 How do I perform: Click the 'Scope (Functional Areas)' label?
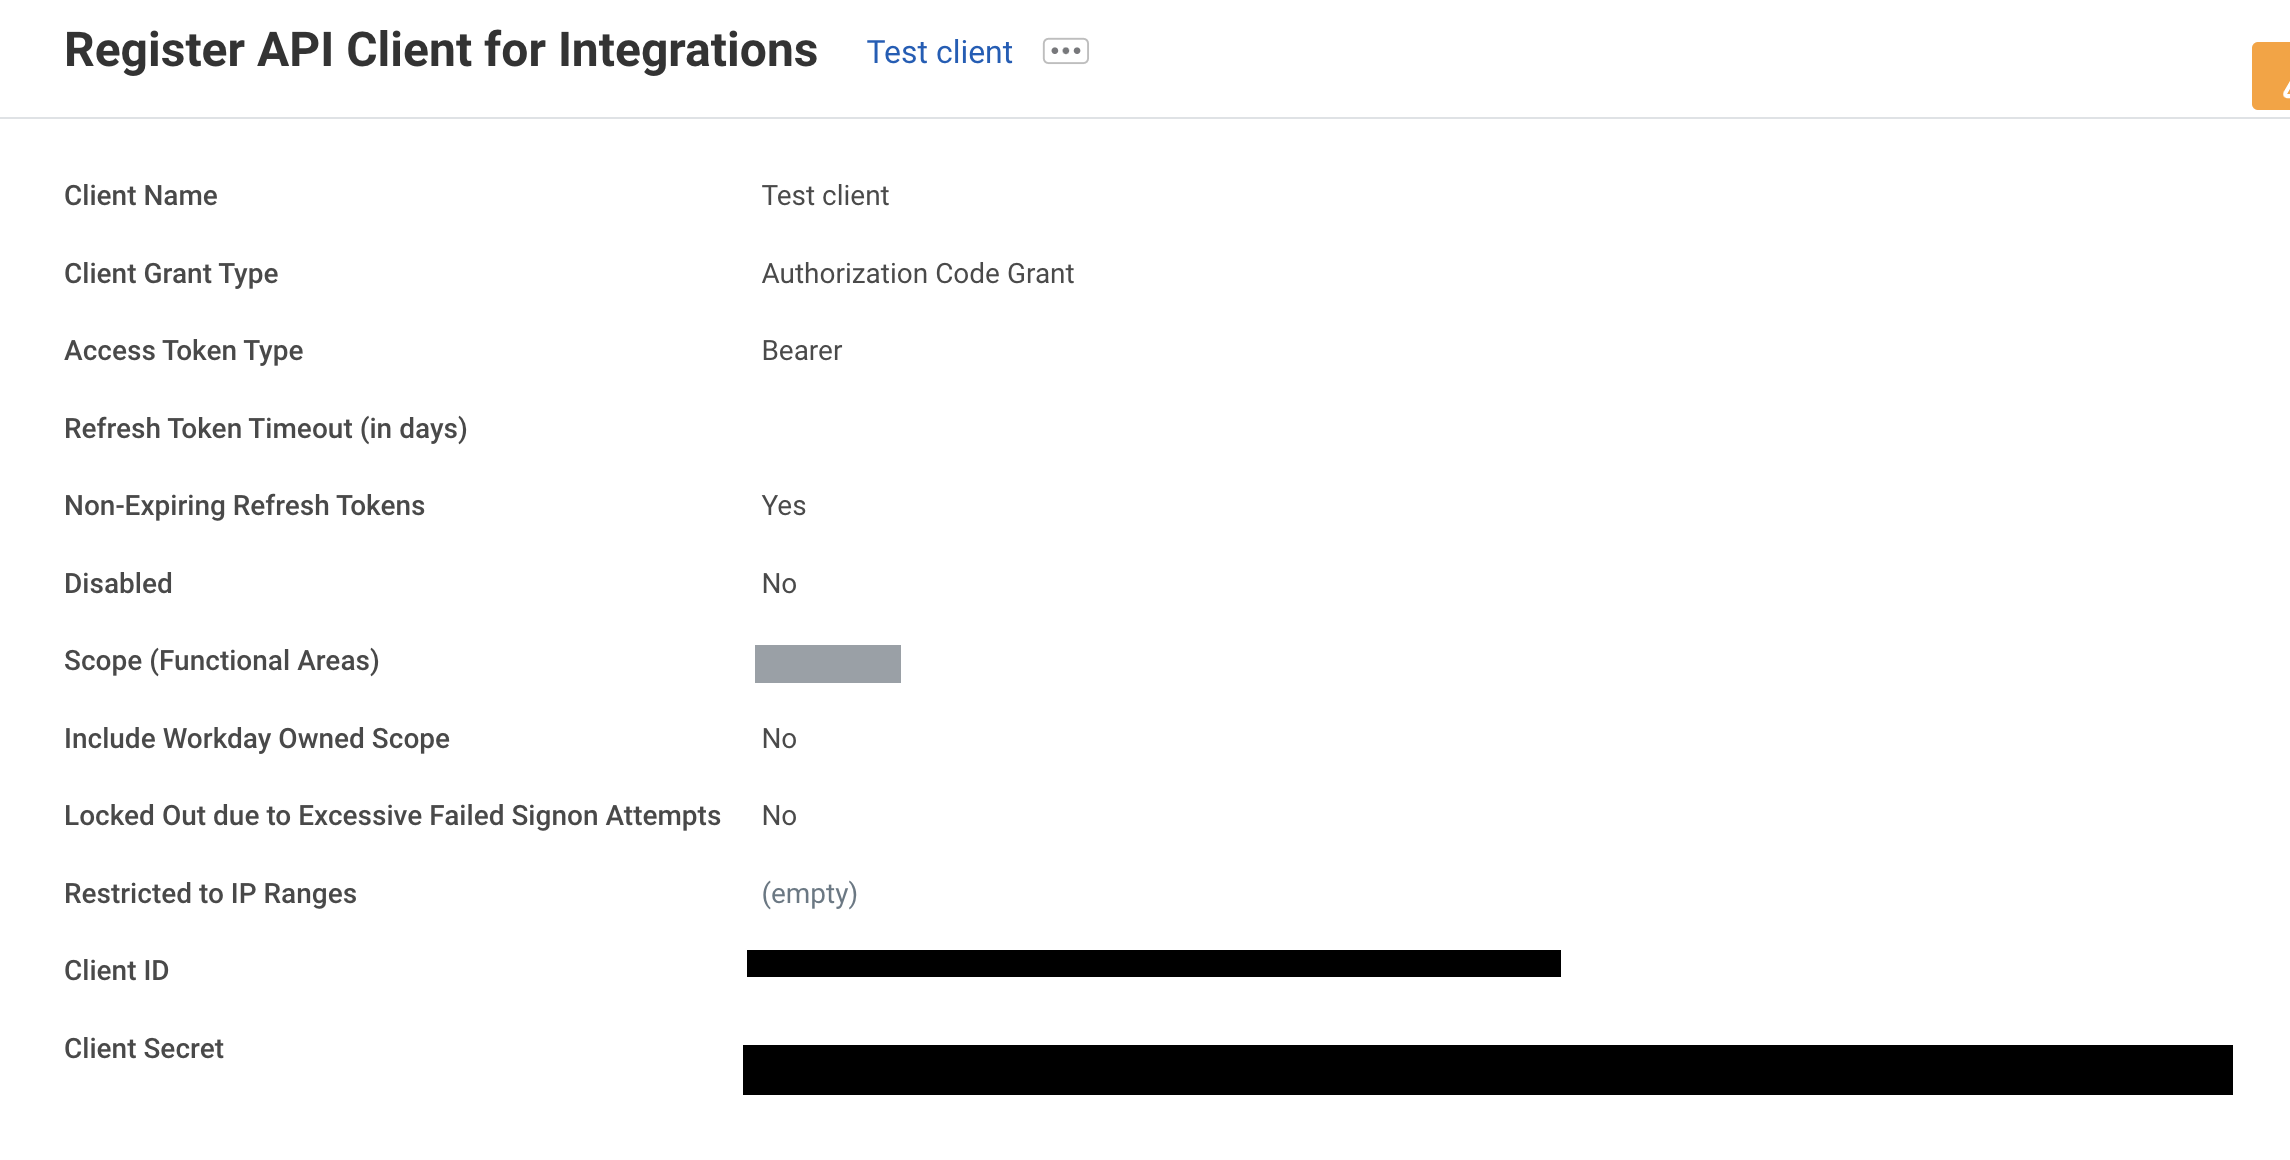[221, 661]
